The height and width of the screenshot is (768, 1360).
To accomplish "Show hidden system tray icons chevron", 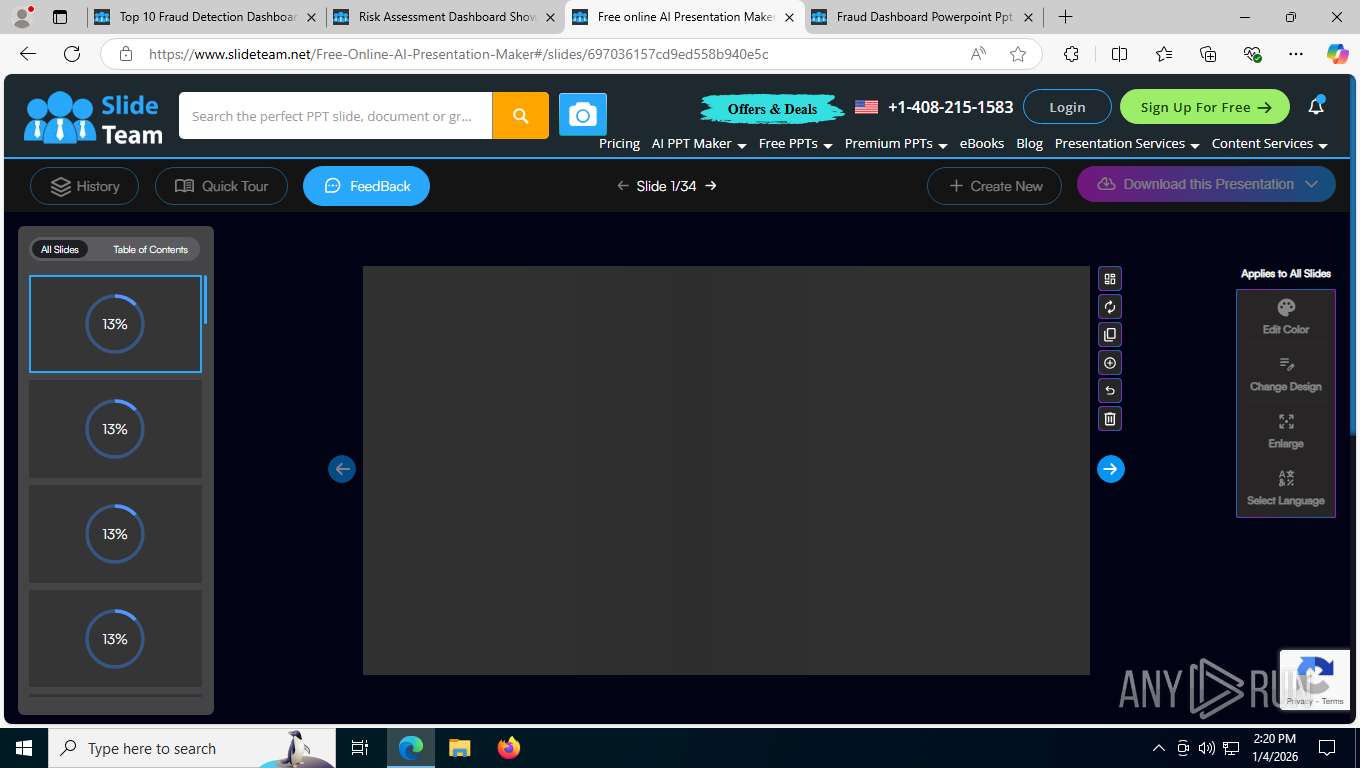I will coord(1158,748).
